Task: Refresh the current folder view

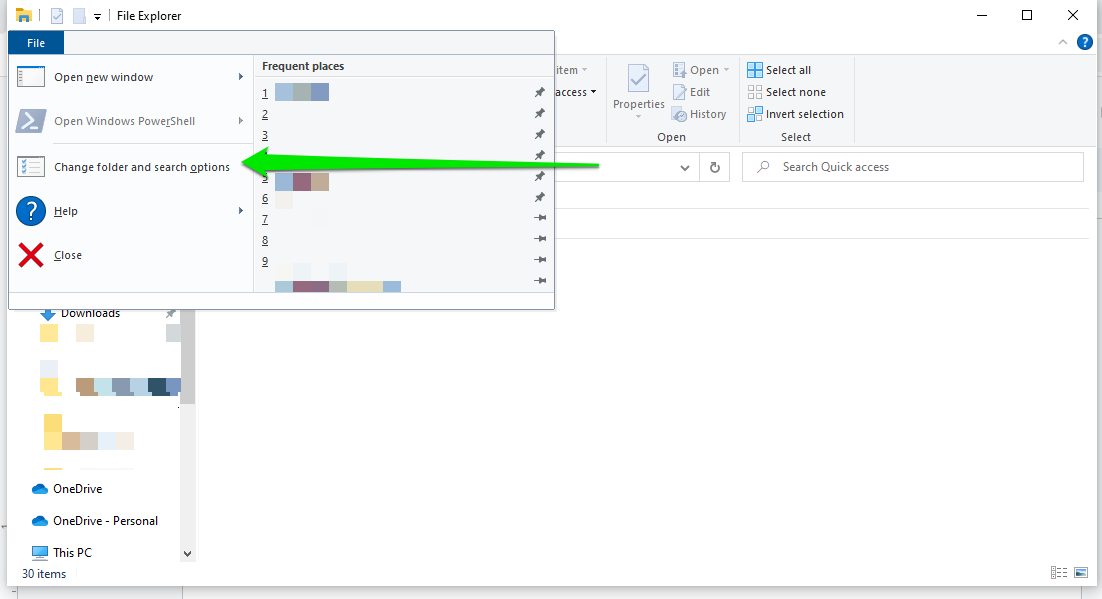Action: click(x=715, y=167)
